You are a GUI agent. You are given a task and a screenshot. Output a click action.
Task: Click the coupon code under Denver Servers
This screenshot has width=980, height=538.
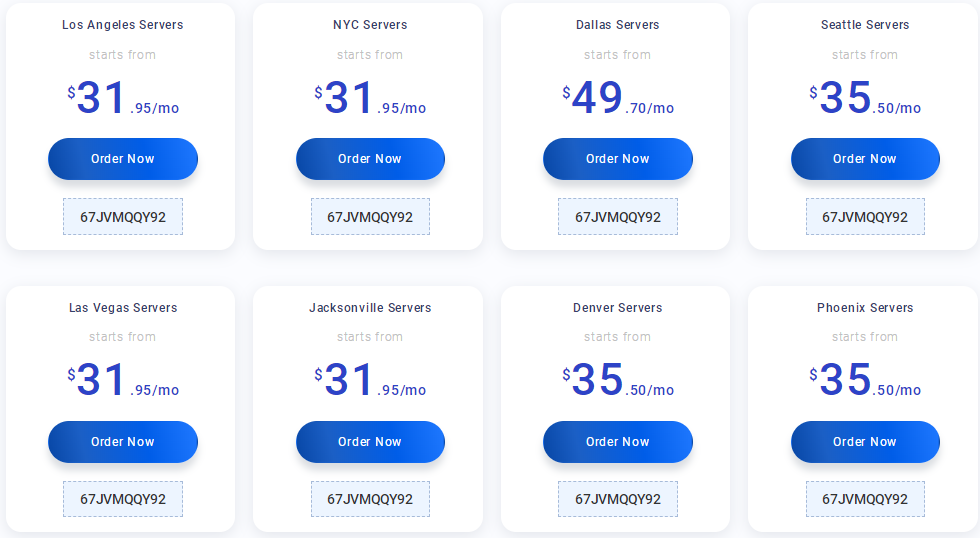click(x=618, y=499)
